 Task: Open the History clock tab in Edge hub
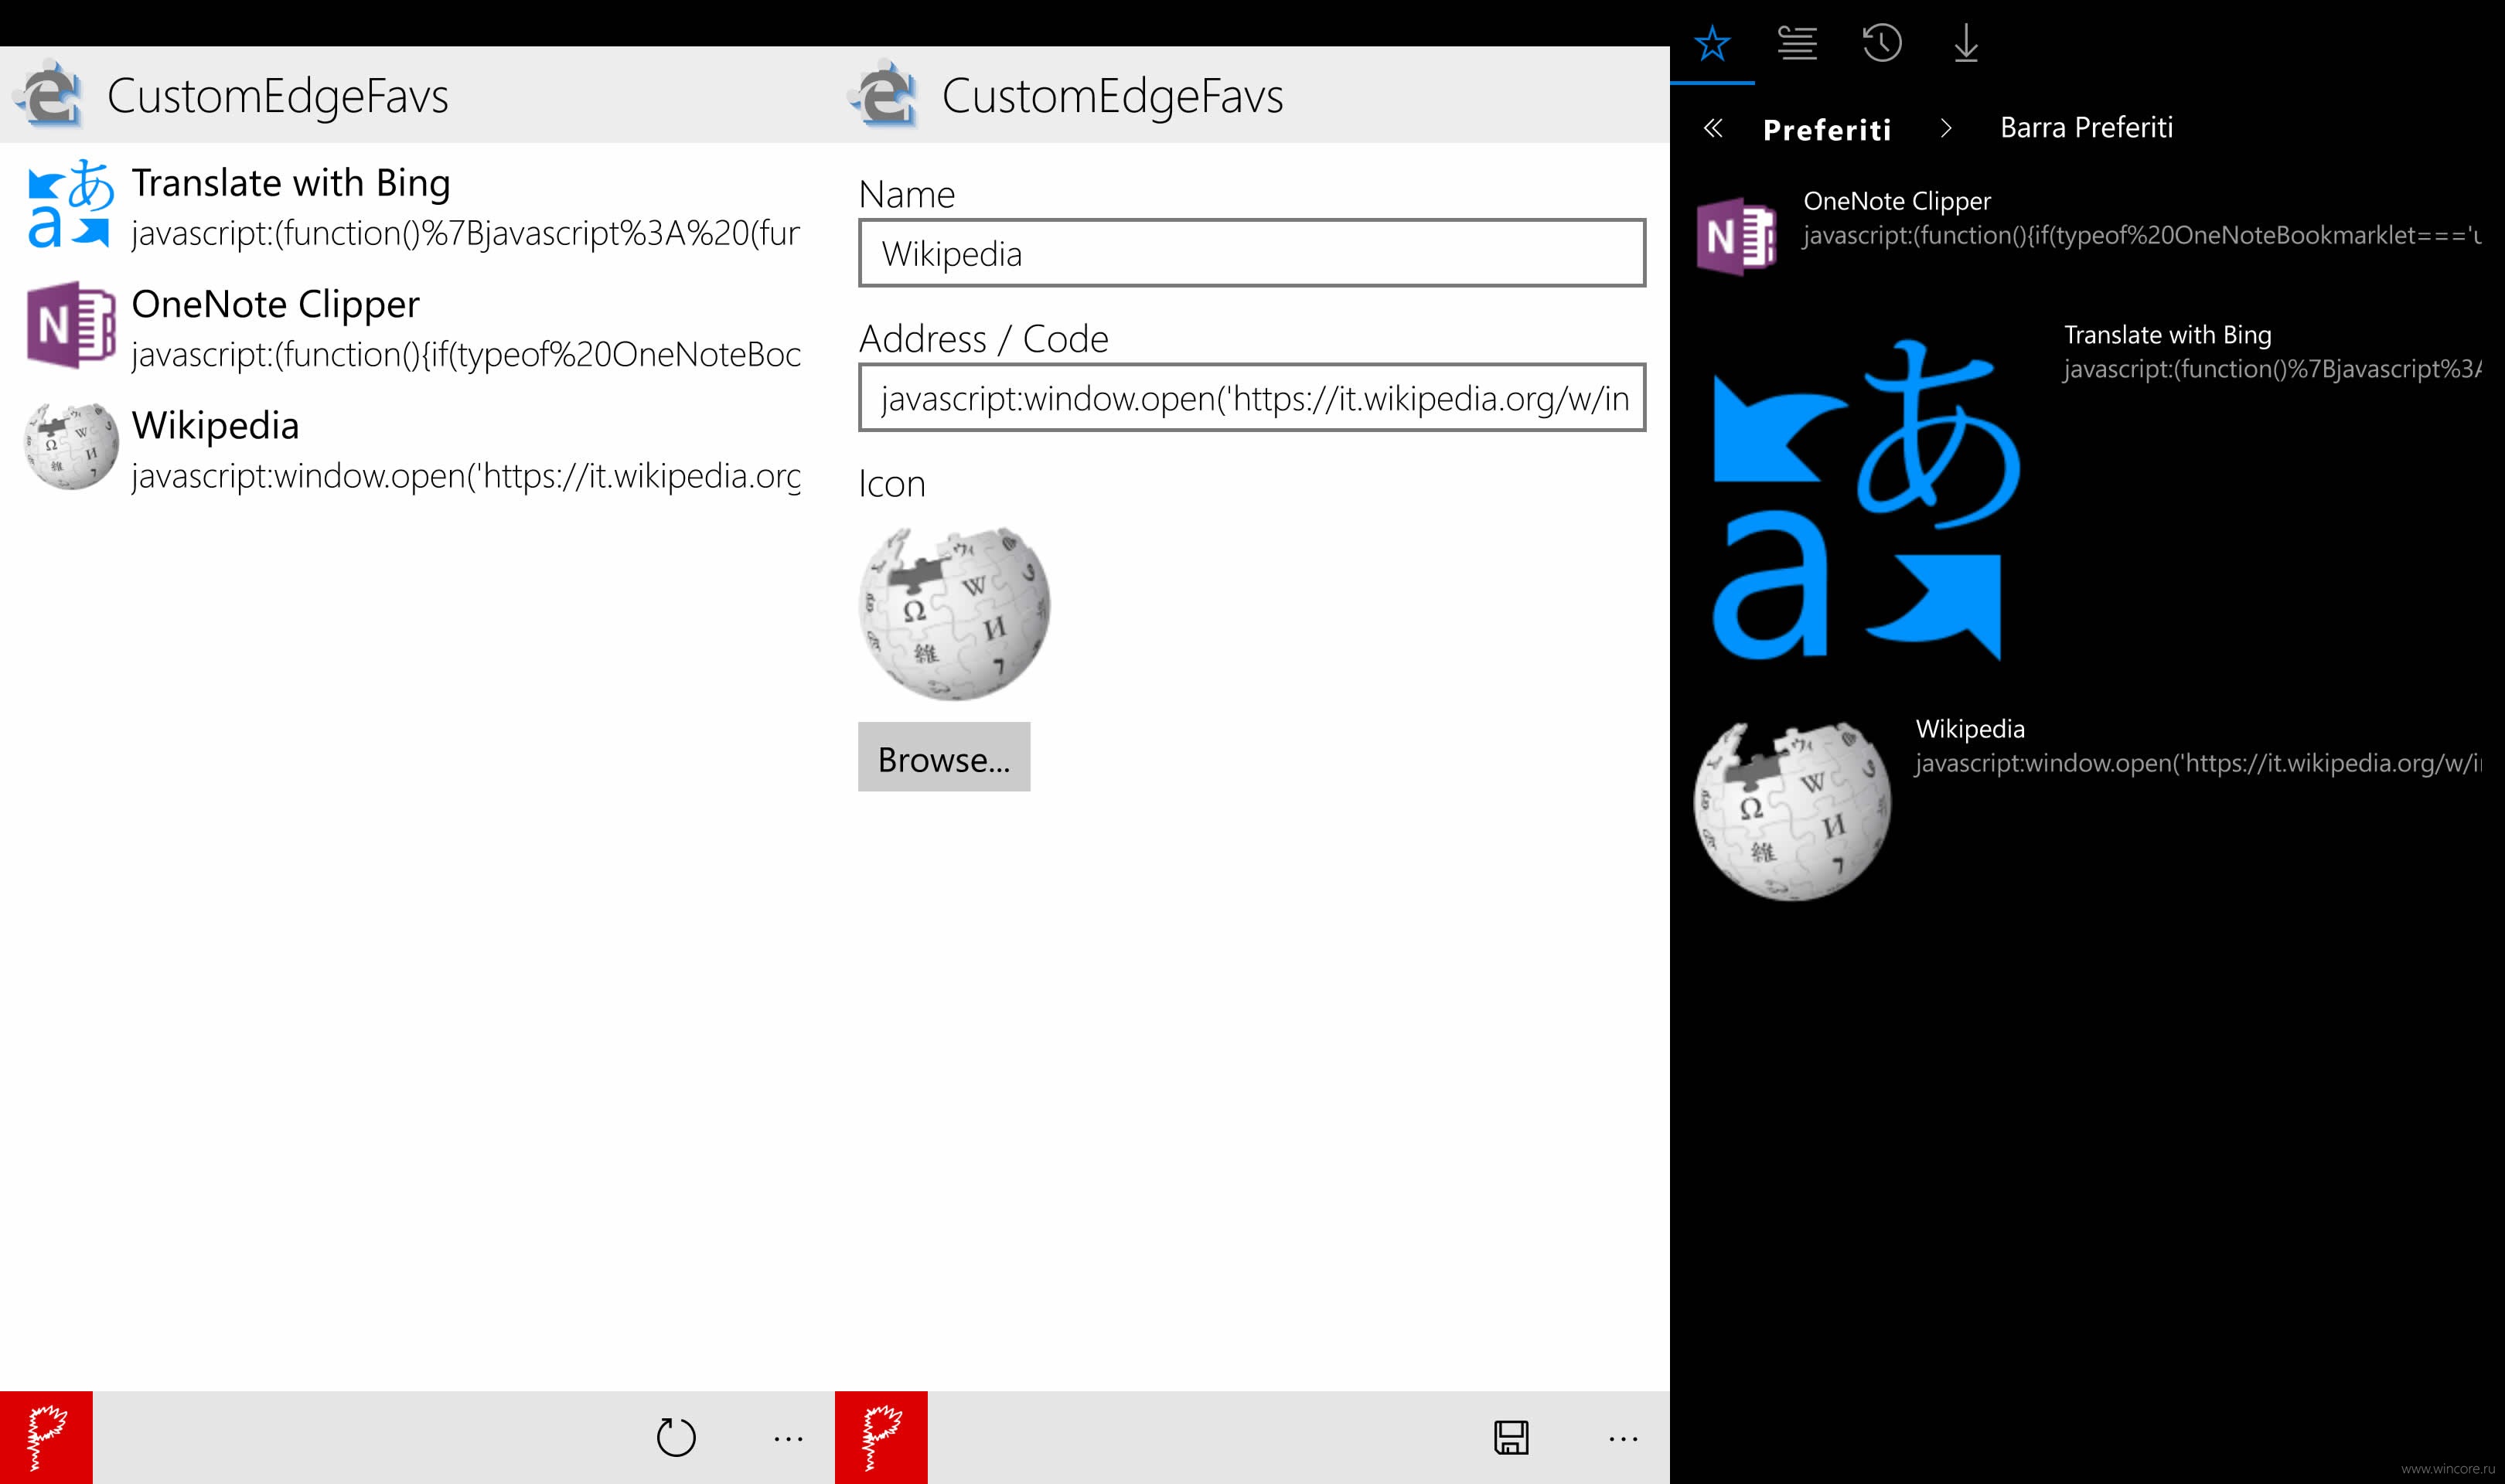(x=1881, y=43)
